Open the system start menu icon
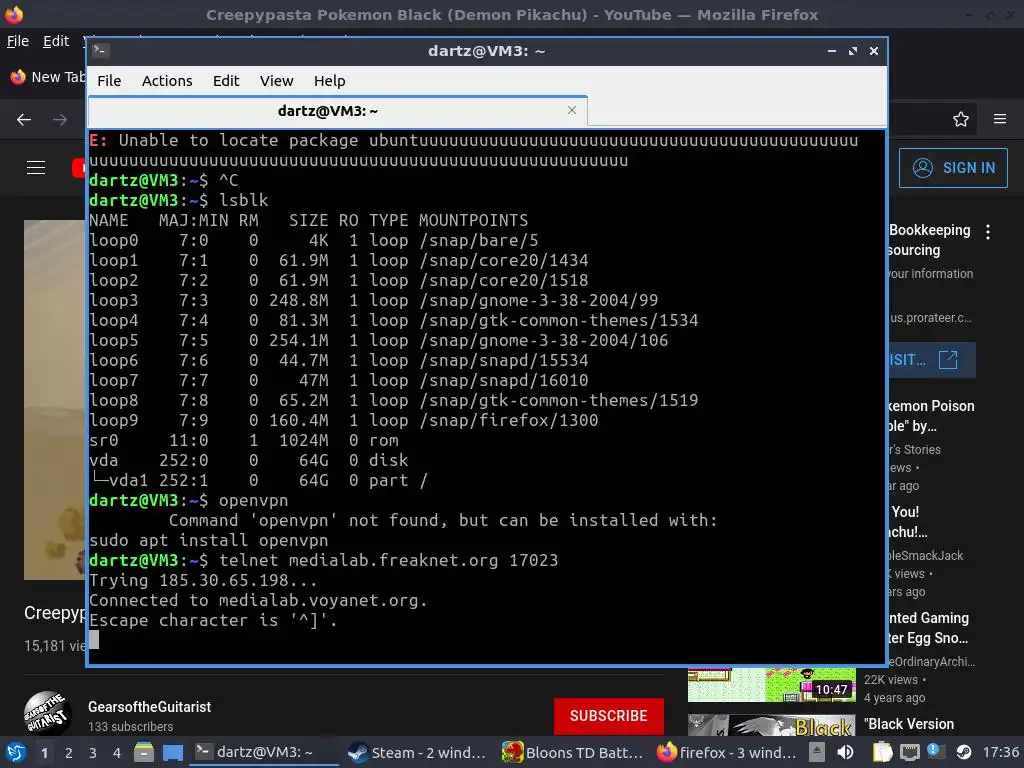The image size is (1024, 768). [16, 752]
